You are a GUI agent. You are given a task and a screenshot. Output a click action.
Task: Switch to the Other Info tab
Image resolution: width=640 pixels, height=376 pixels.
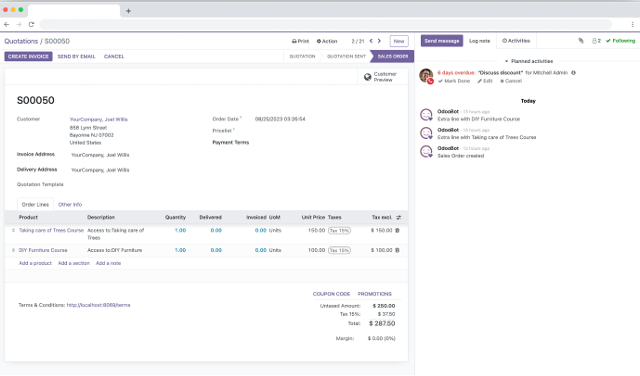[x=70, y=205]
